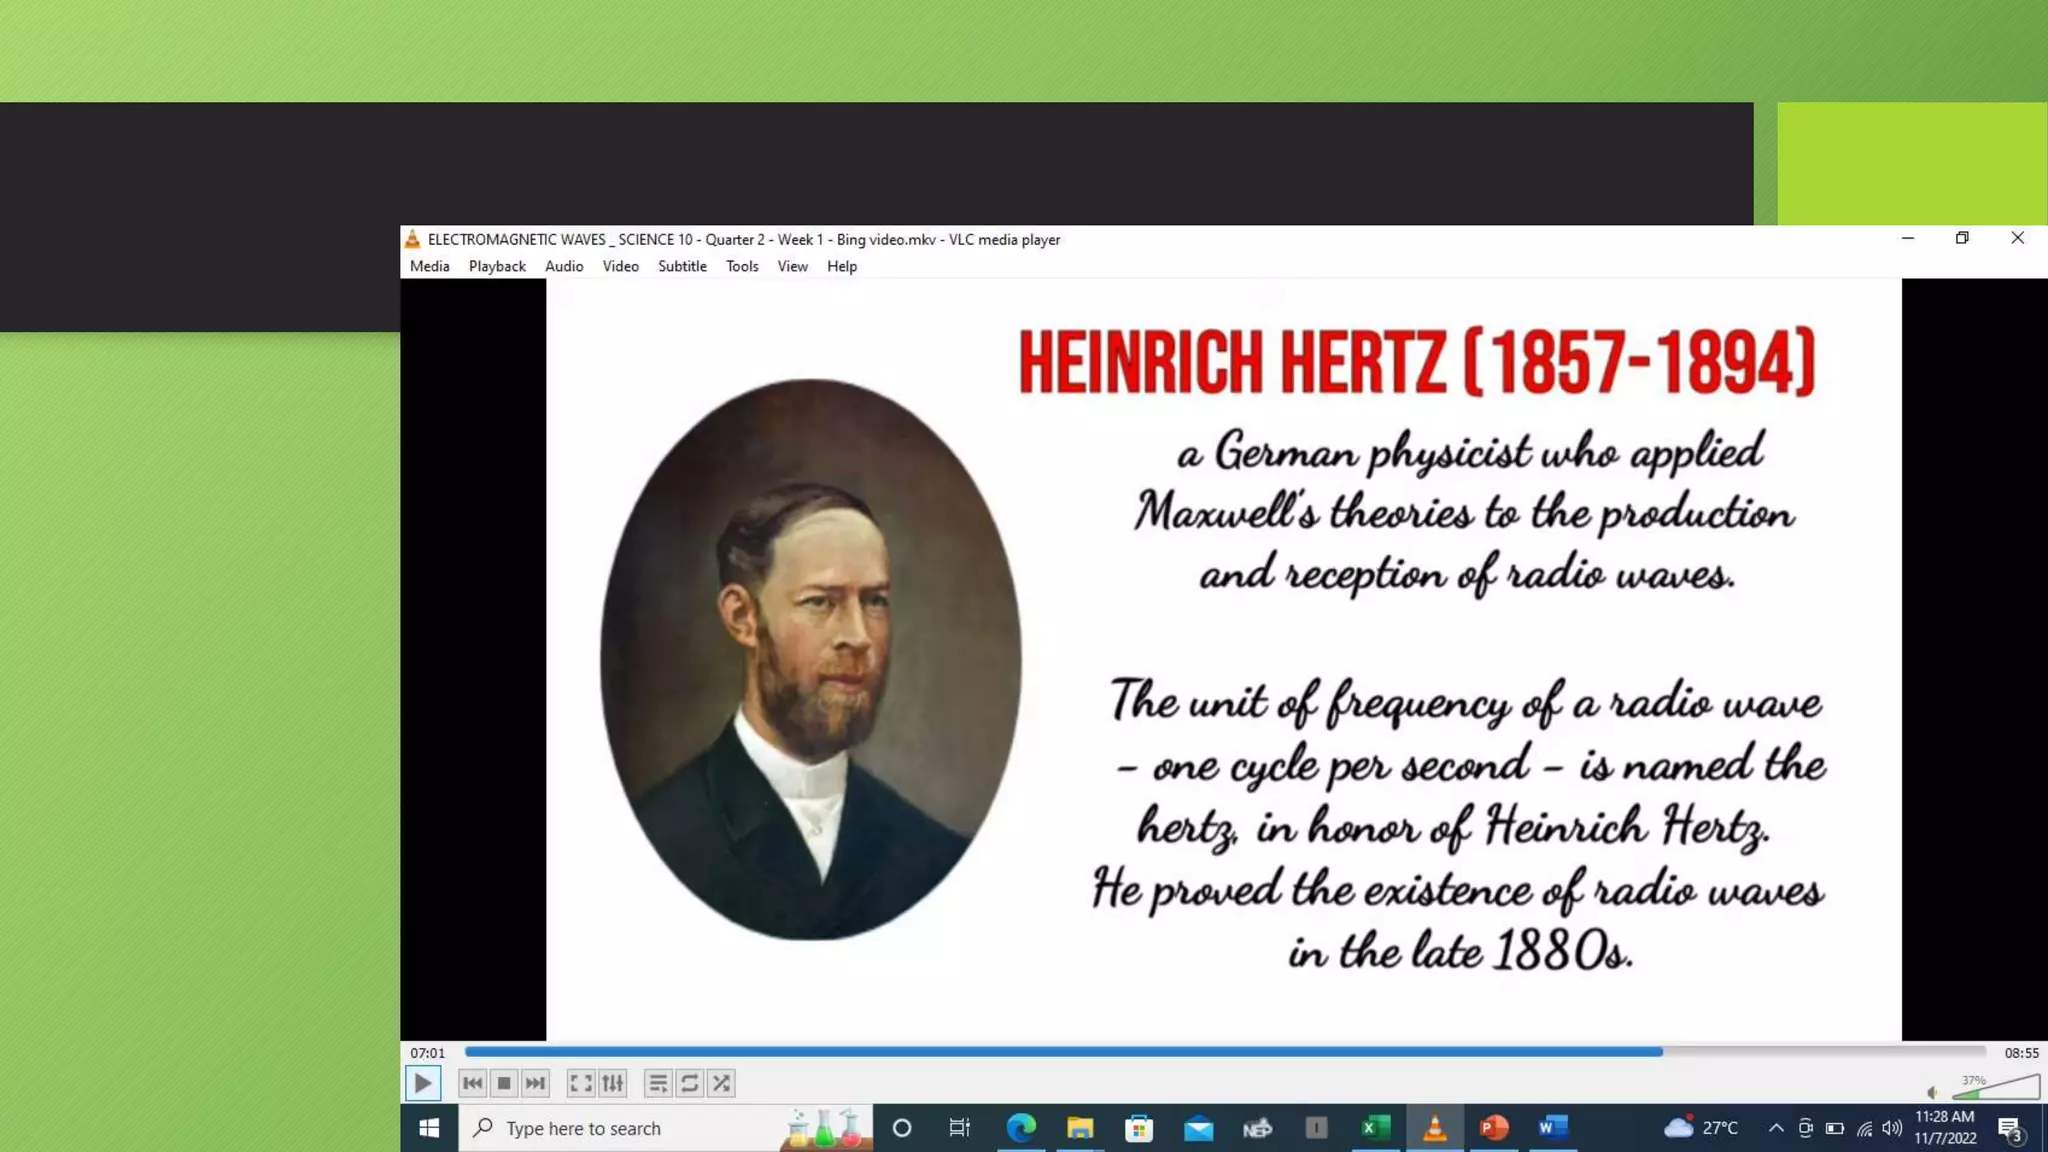
Task: Open the Wi-Fi network tray icon
Action: click(1864, 1129)
